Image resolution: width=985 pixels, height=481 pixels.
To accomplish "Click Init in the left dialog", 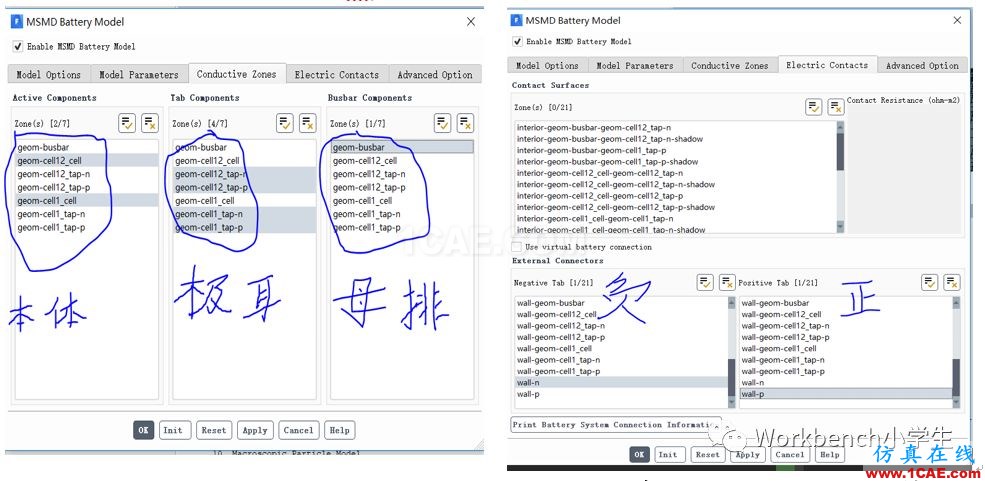I will click(173, 430).
